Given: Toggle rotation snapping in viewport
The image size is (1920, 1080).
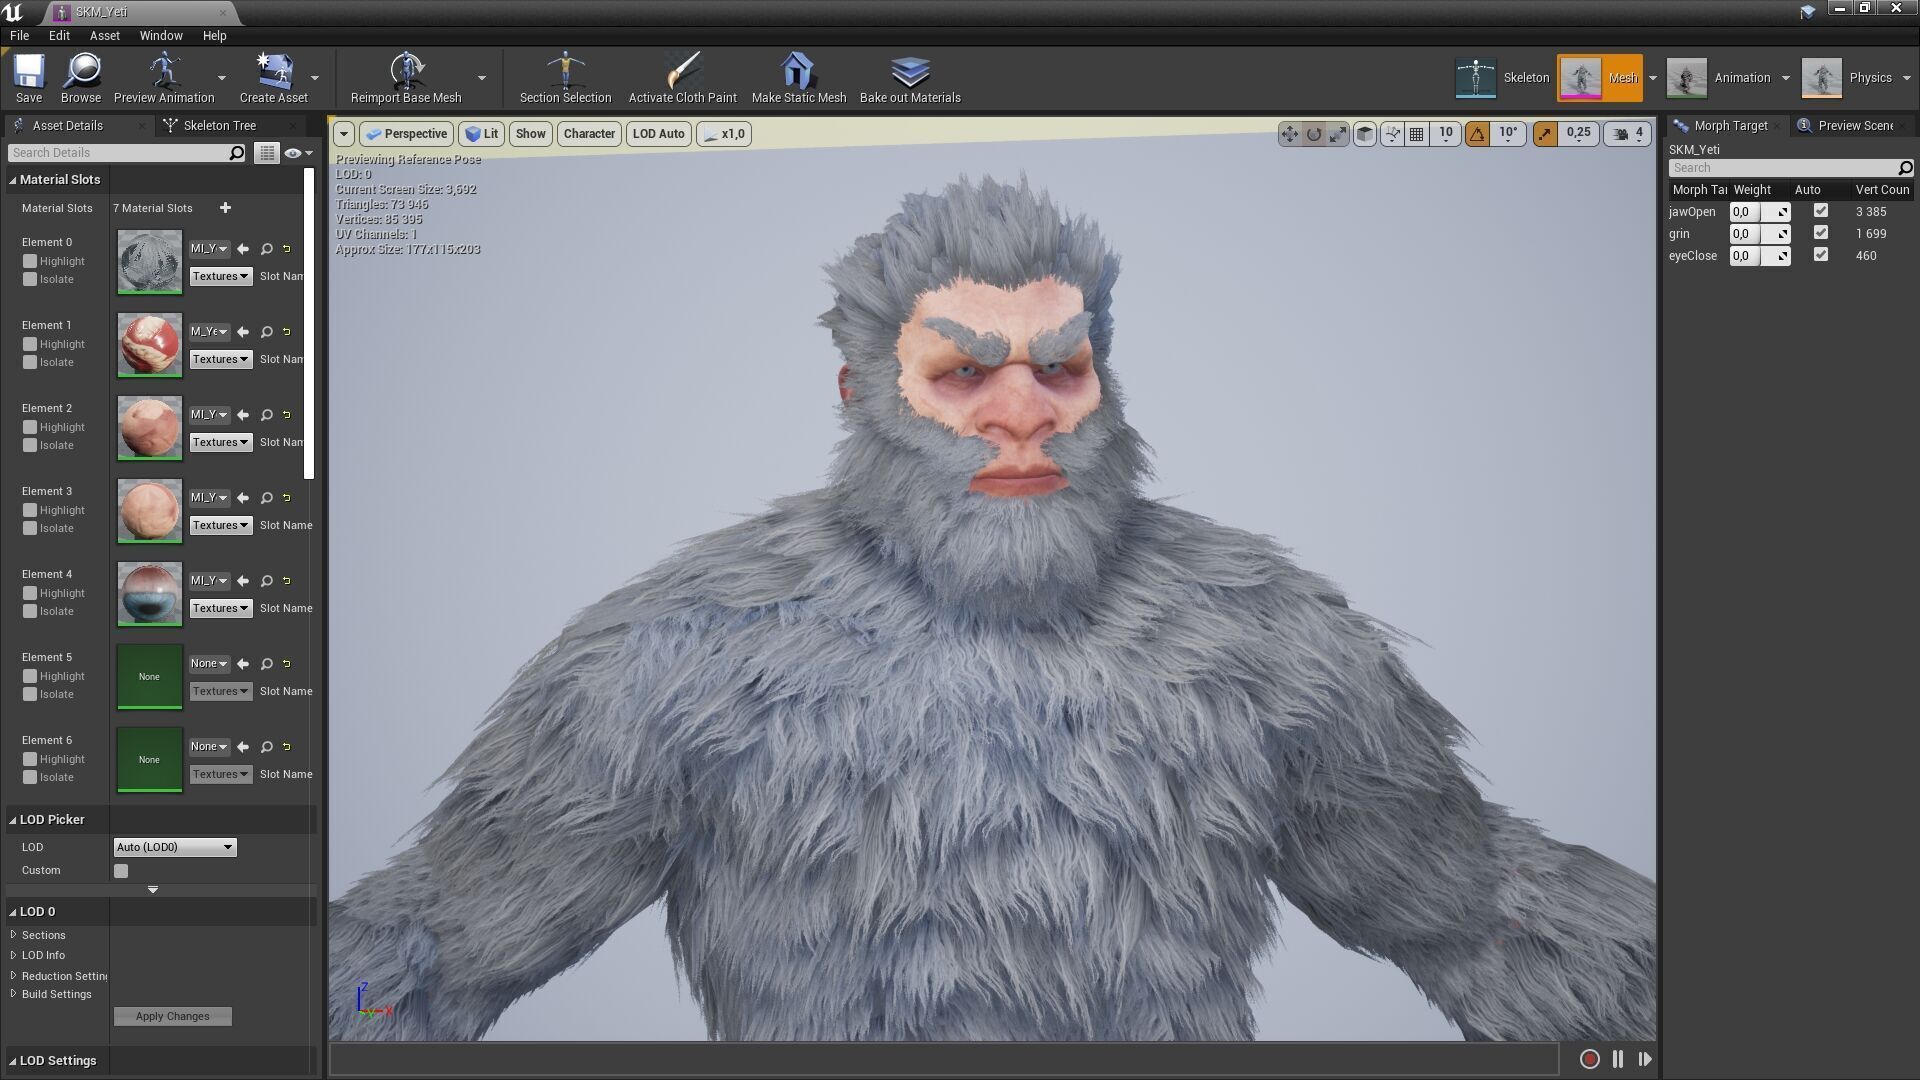Looking at the screenshot, I should pos(1477,134).
